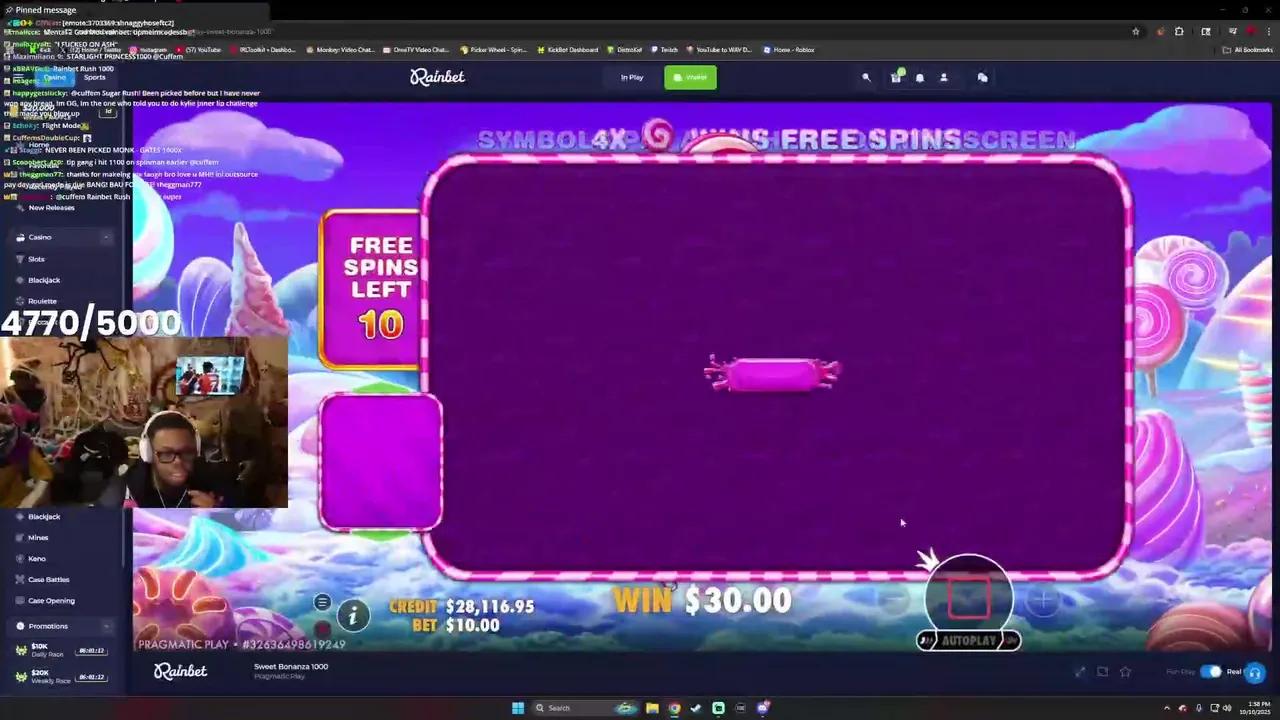1280x720 pixels.
Task: Open Blackjack listed just above Mines
Action: pyautogui.click(x=44, y=517)
